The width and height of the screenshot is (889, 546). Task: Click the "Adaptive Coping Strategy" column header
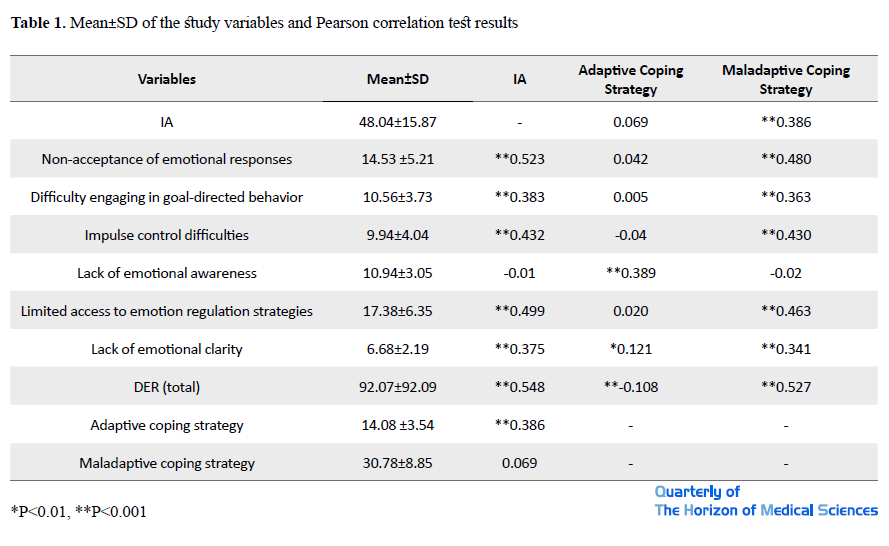pyautogui.click(x=631, y=80)
